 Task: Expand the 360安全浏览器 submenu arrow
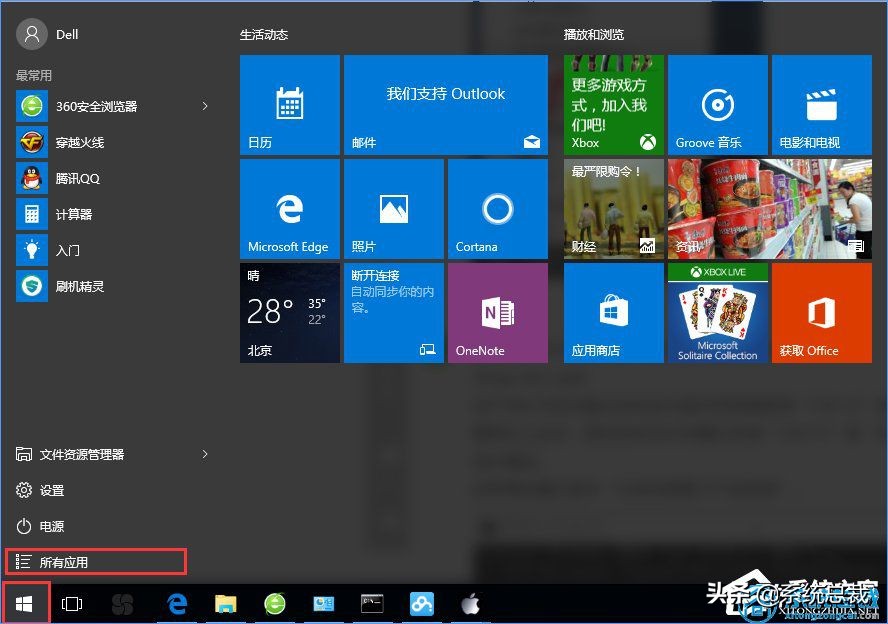point(205,106)
